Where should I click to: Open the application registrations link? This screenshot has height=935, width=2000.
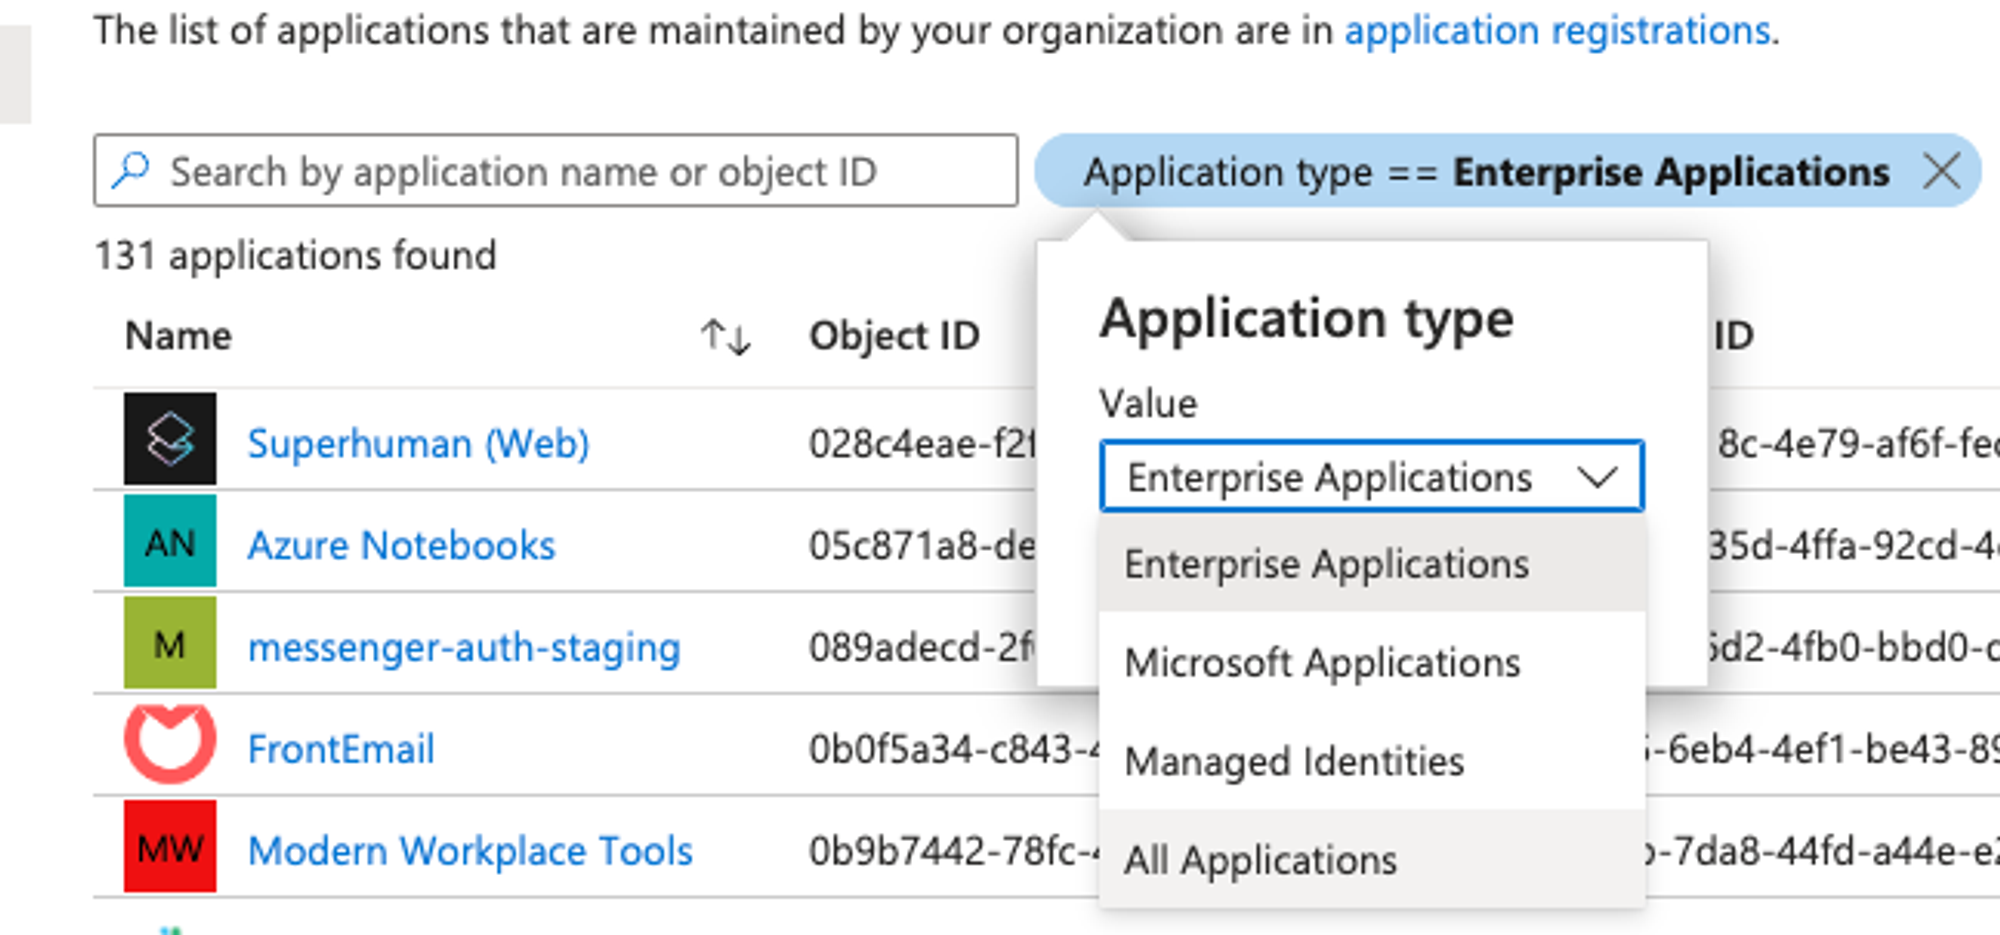(1557, 31)
